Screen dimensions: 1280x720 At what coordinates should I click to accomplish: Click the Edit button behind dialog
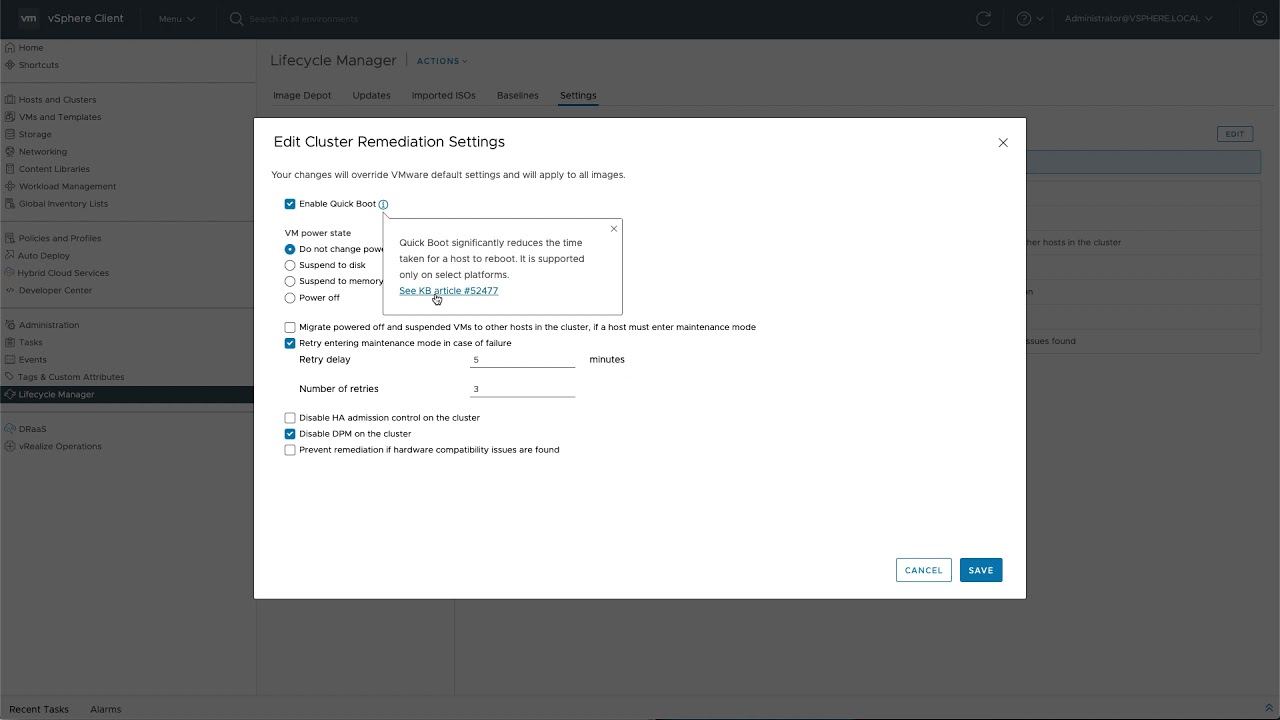1235,134
